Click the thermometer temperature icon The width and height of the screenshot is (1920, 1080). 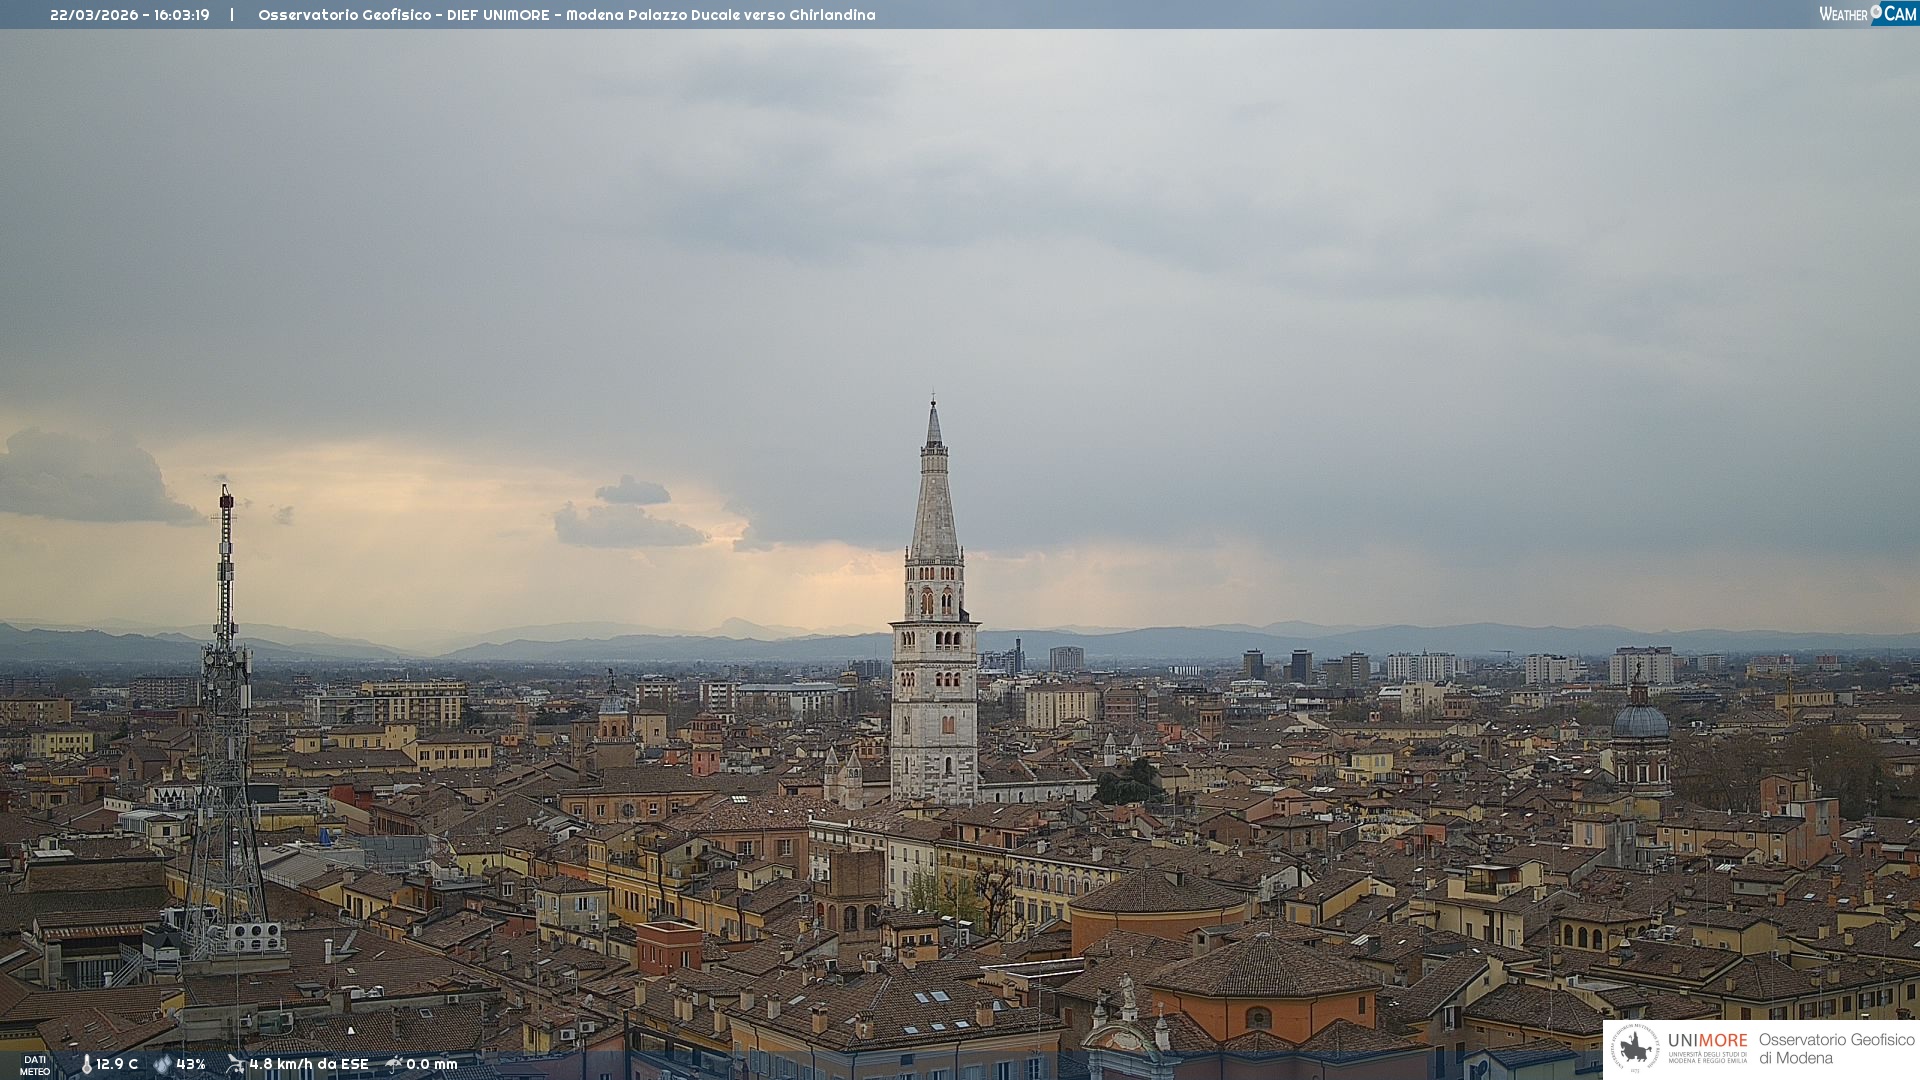pyautogui.click(x=86, y=1065)
